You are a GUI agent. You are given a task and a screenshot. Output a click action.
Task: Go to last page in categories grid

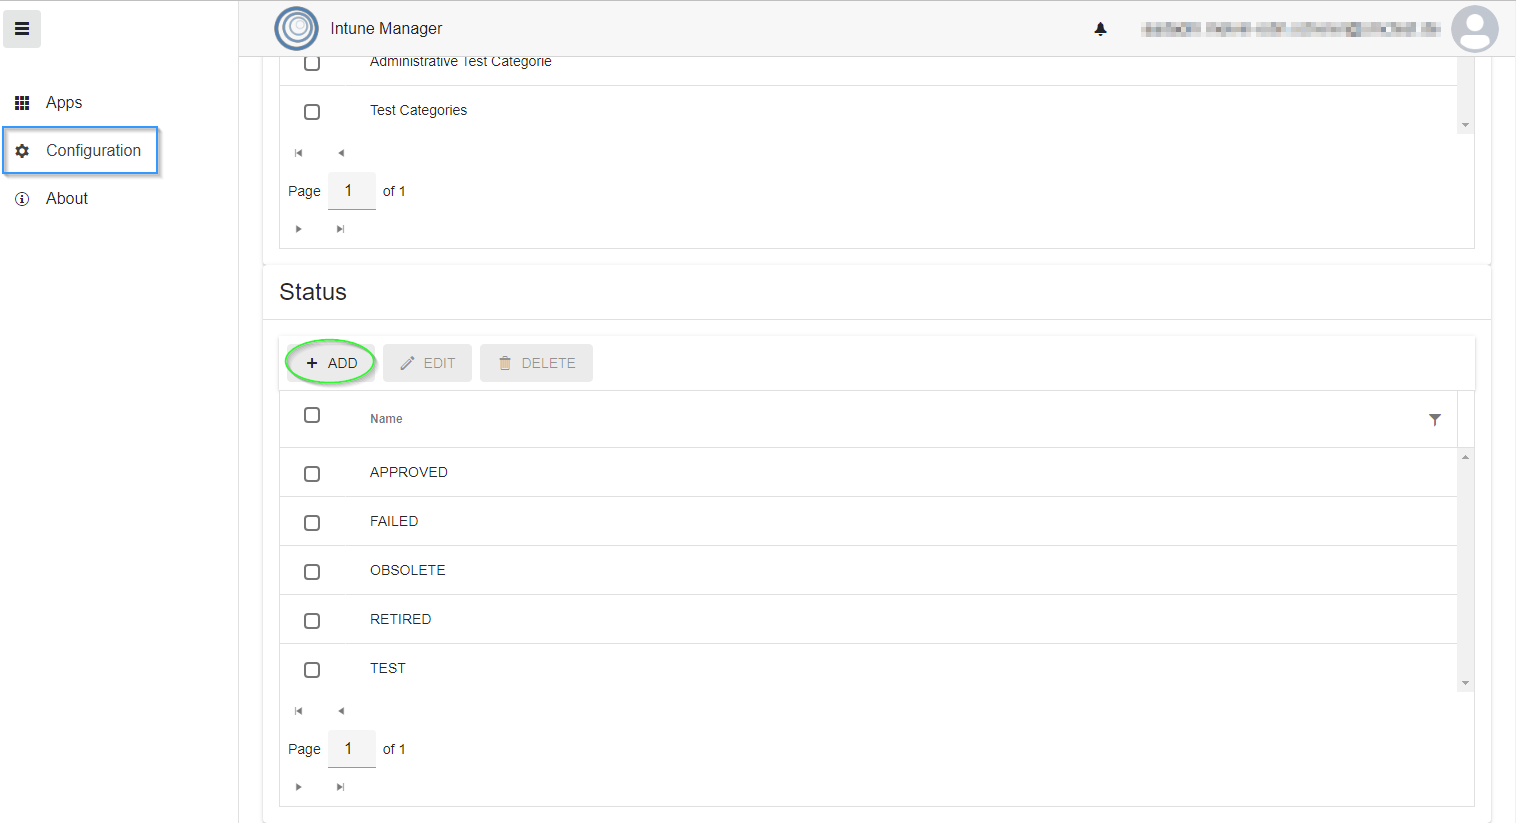click(341, 229)
